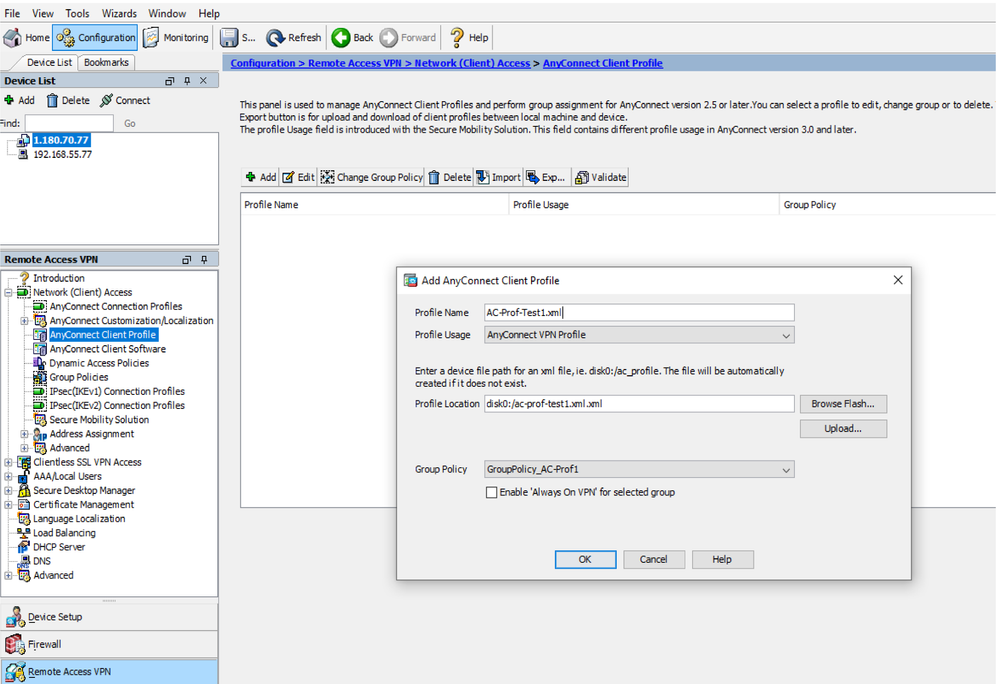Open the View menu

pyautogui.click(x=43, y=13)
